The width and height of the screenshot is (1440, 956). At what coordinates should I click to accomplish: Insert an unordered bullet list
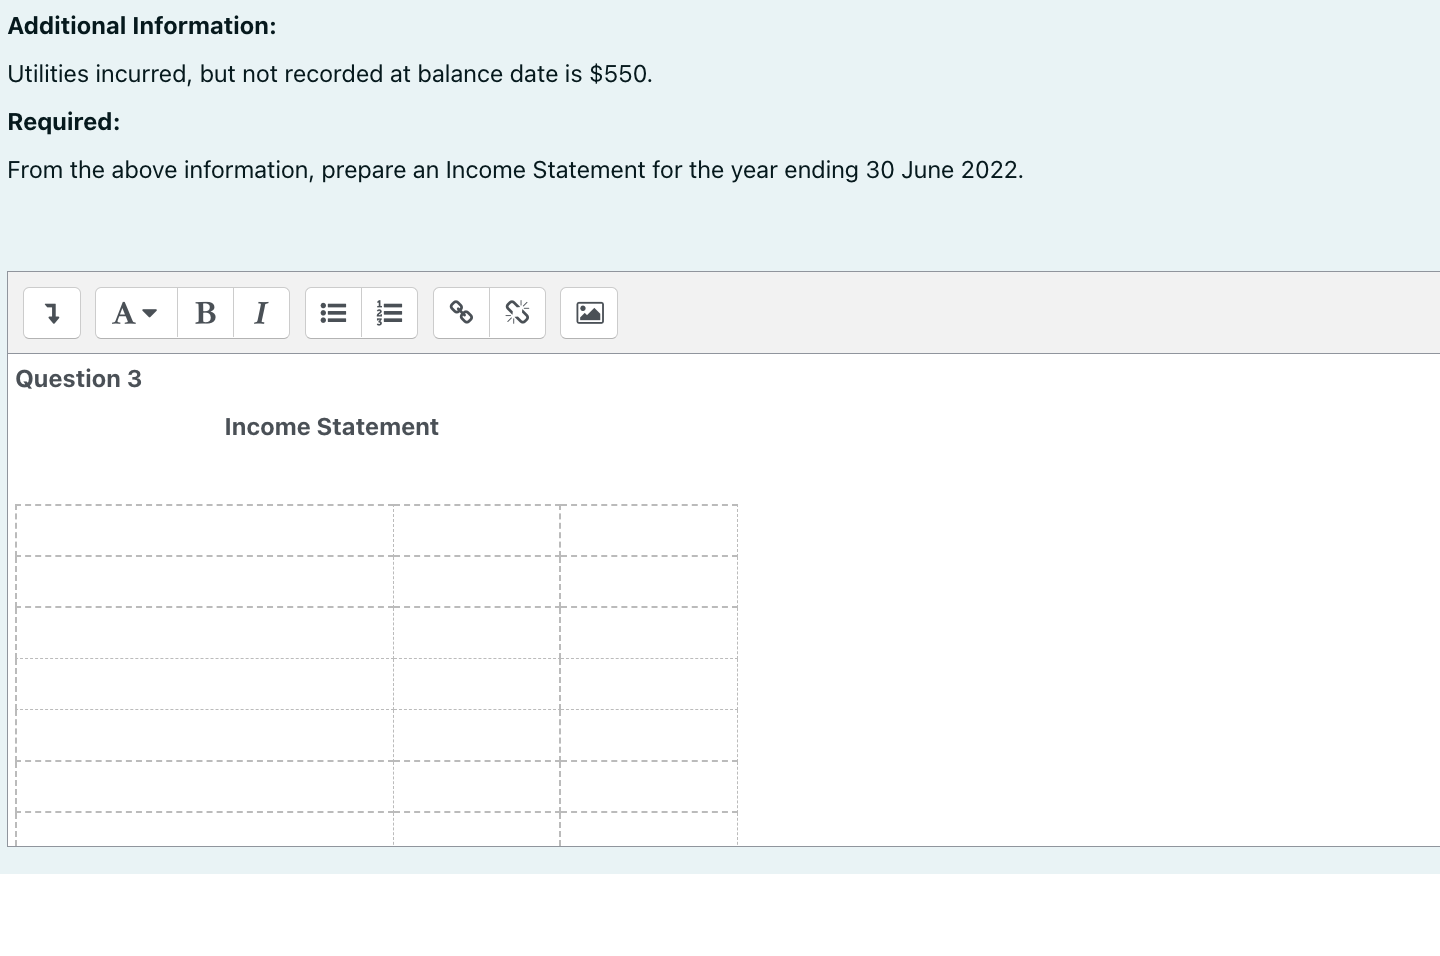[x=333, y=313]
